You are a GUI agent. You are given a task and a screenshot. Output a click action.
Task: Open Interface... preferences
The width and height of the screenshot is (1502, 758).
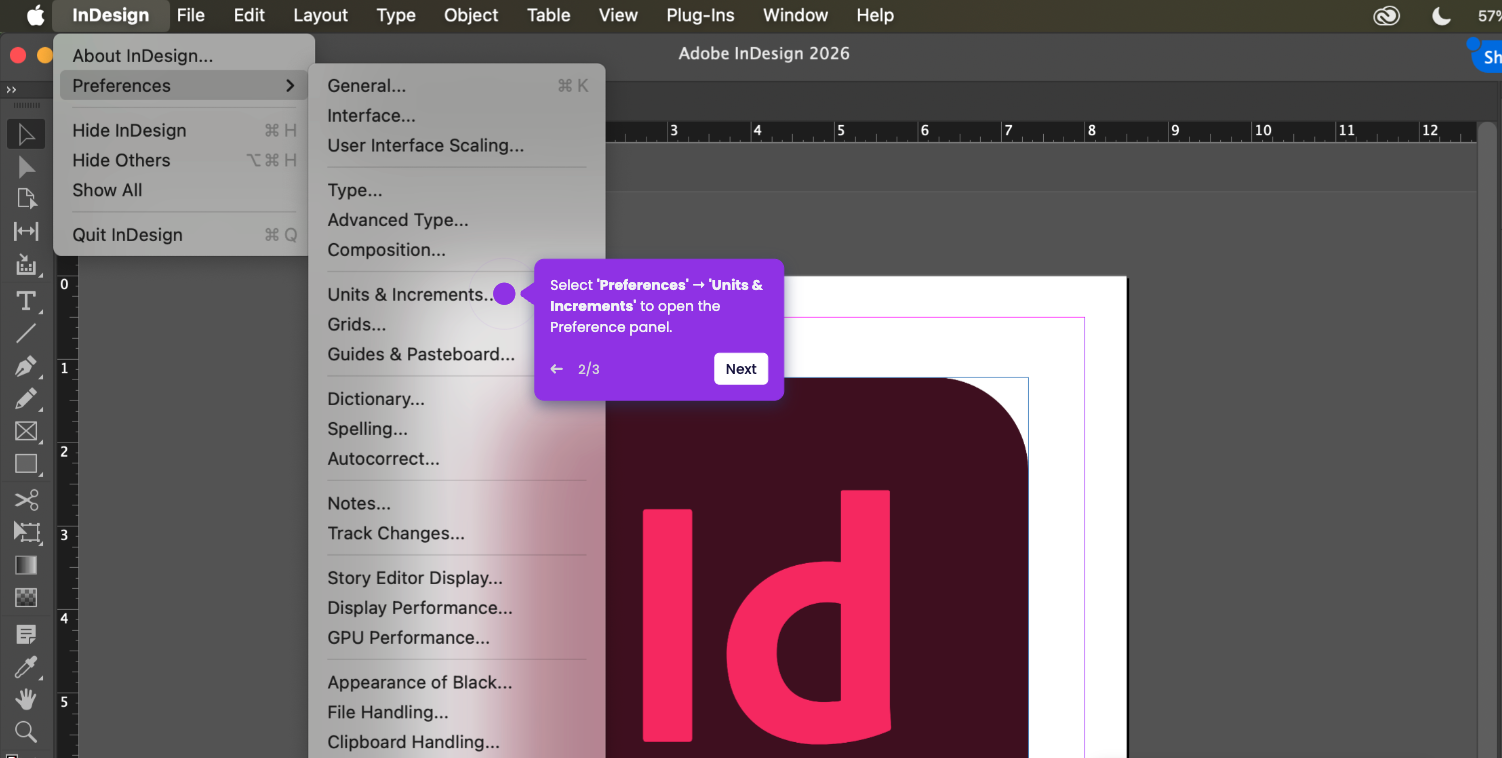pyautogui.click(x=457, y=116)
